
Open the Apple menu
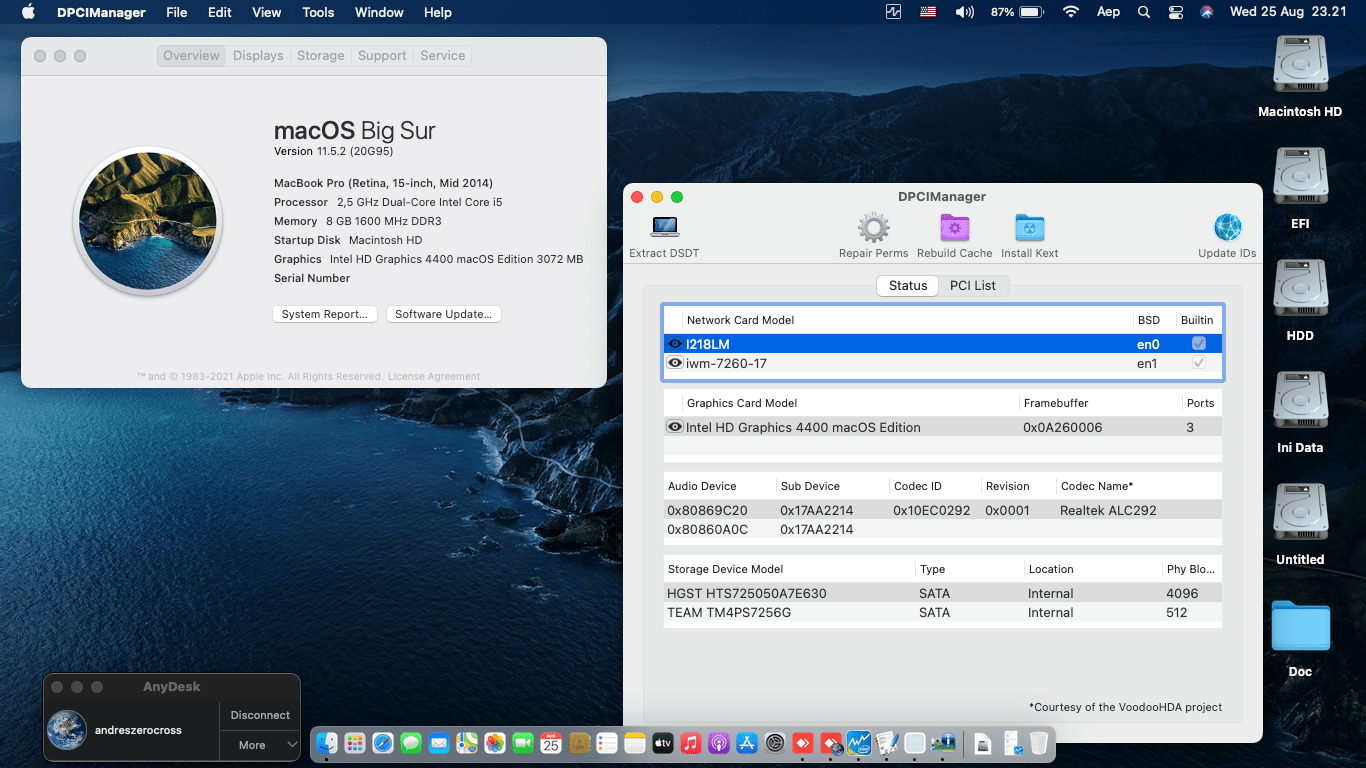click(27, 12)
